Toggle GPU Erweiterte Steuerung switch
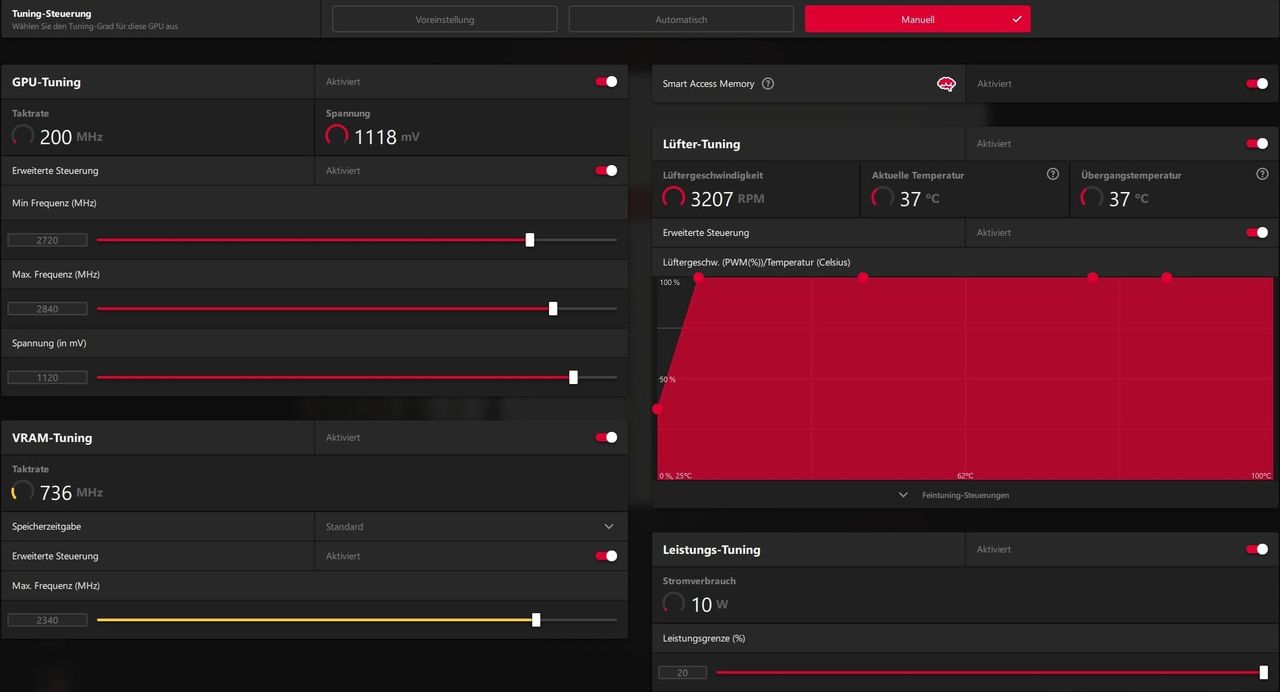The width and height of the screenshot is (1280, 692). [x=606, y=170]
